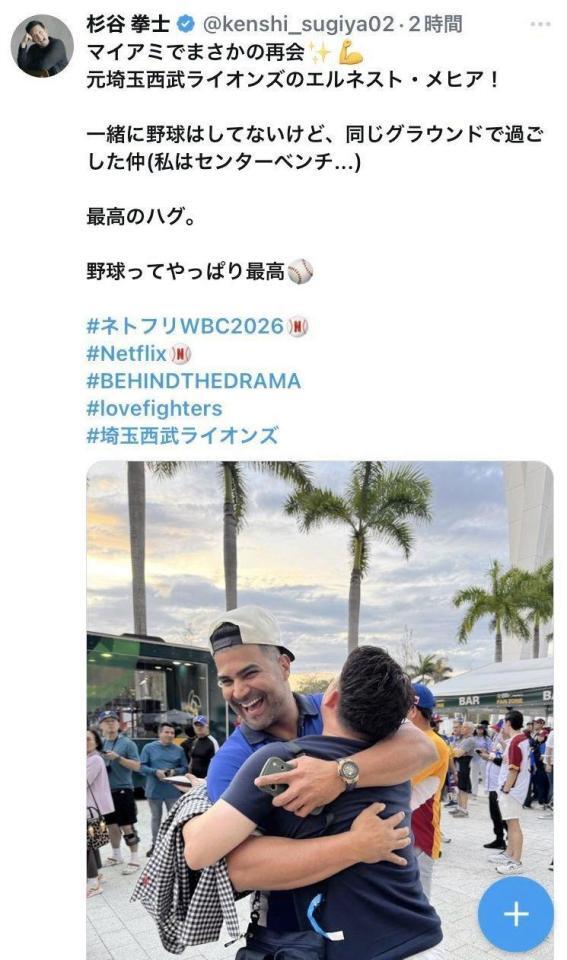Open the #埼玉西武ライオンズ hashtag
The width and height of the screenshot is (567, 960).
pos(182,436)
